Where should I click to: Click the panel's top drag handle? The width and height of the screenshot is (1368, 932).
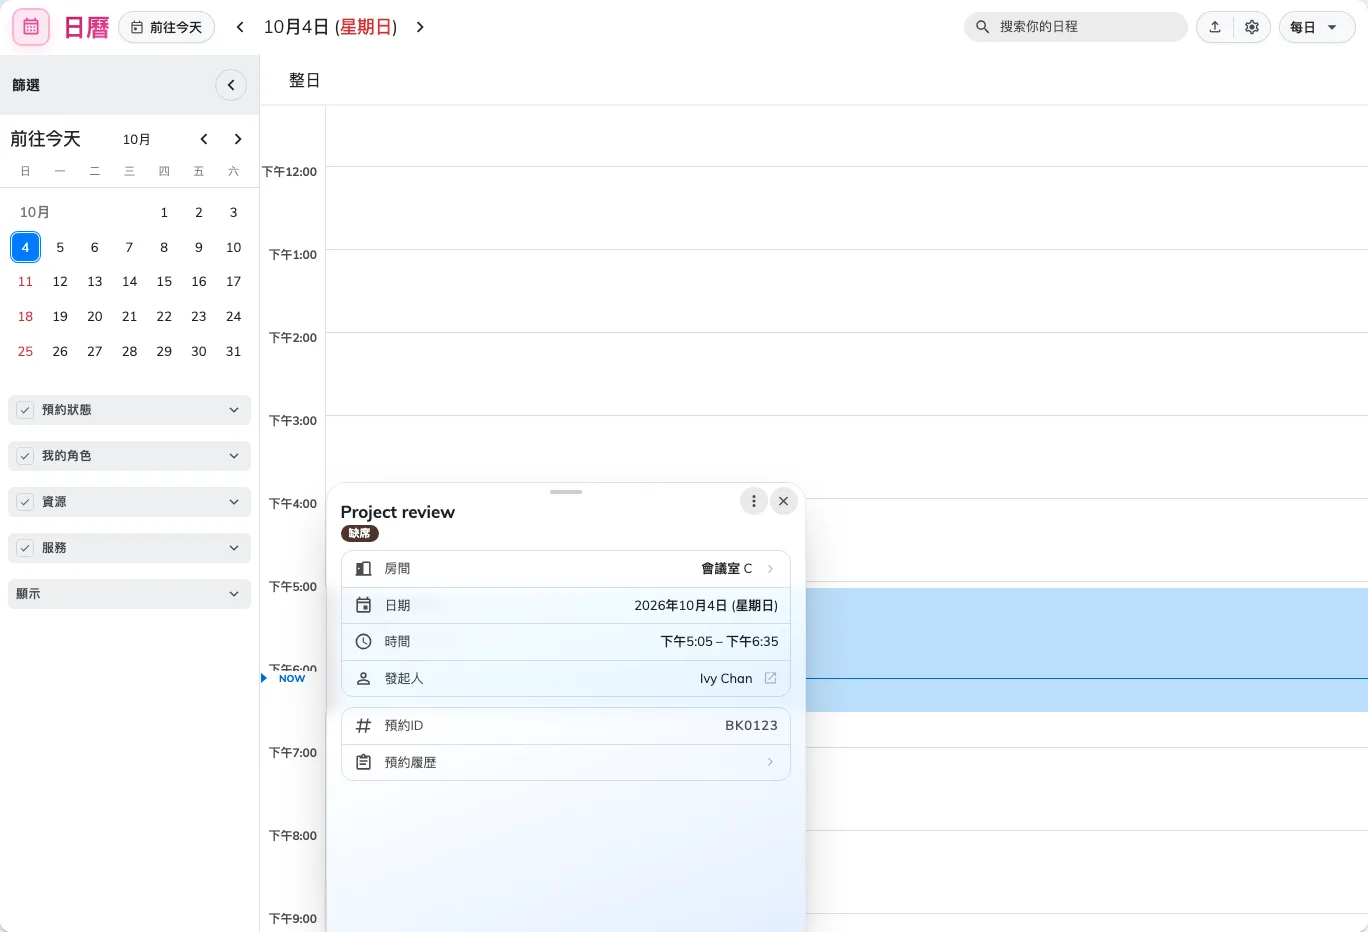[566, 492]
